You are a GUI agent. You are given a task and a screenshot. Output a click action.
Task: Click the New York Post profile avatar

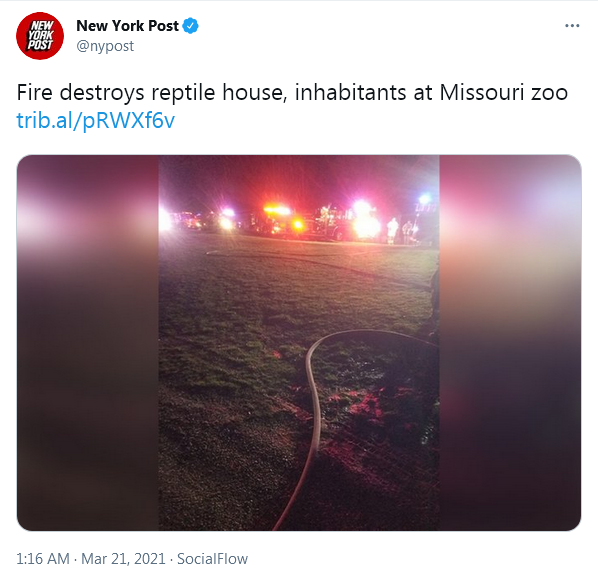pyautogui.click(x=40, y=35)
